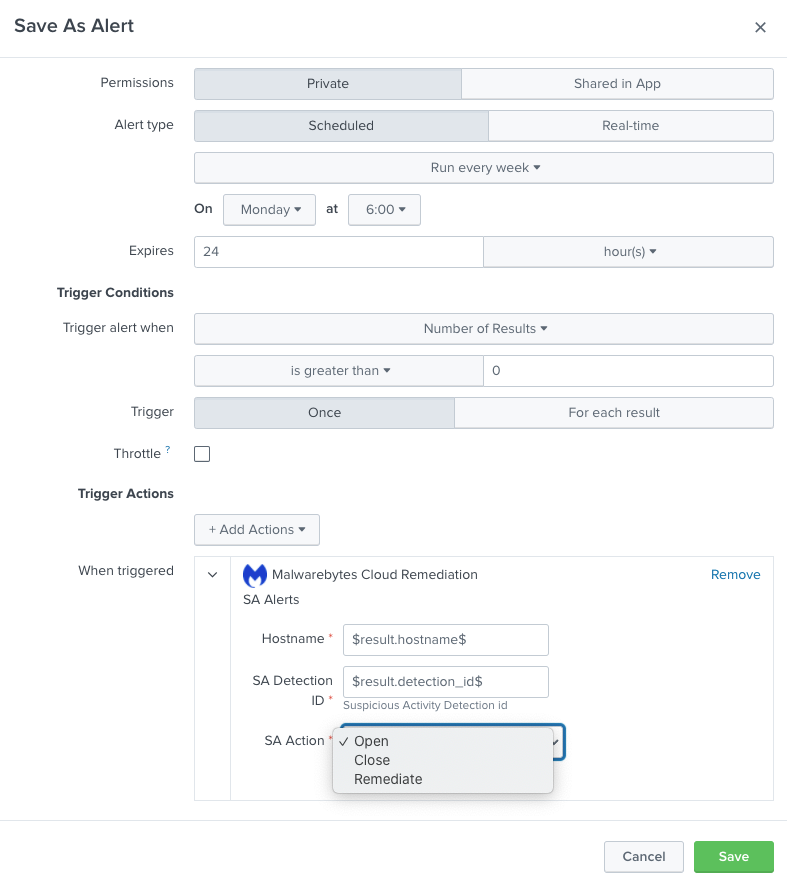The image size is (787, 885).
Task: Click the Trigger Actions heading
Action: (125, 493)
